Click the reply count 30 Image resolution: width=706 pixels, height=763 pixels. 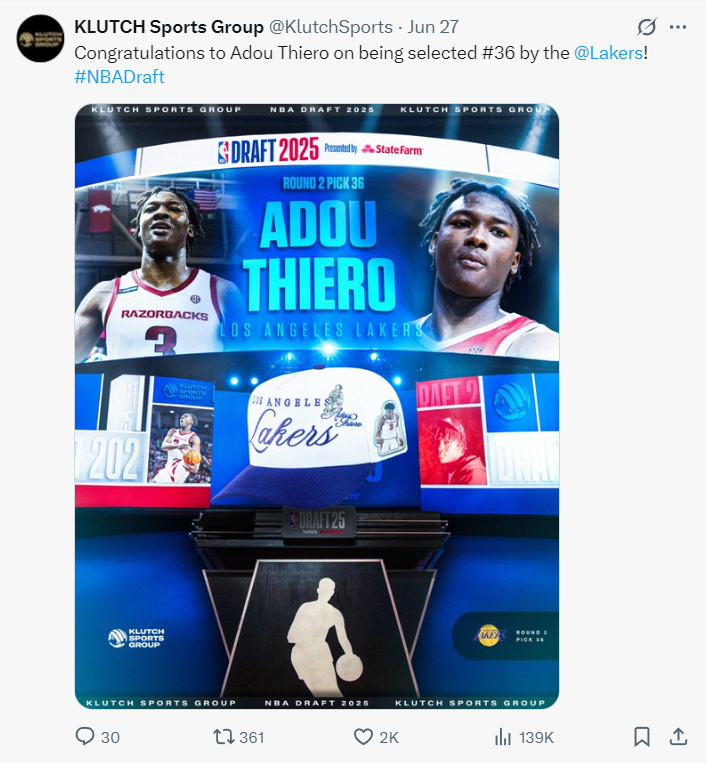(x=110, y=737)
